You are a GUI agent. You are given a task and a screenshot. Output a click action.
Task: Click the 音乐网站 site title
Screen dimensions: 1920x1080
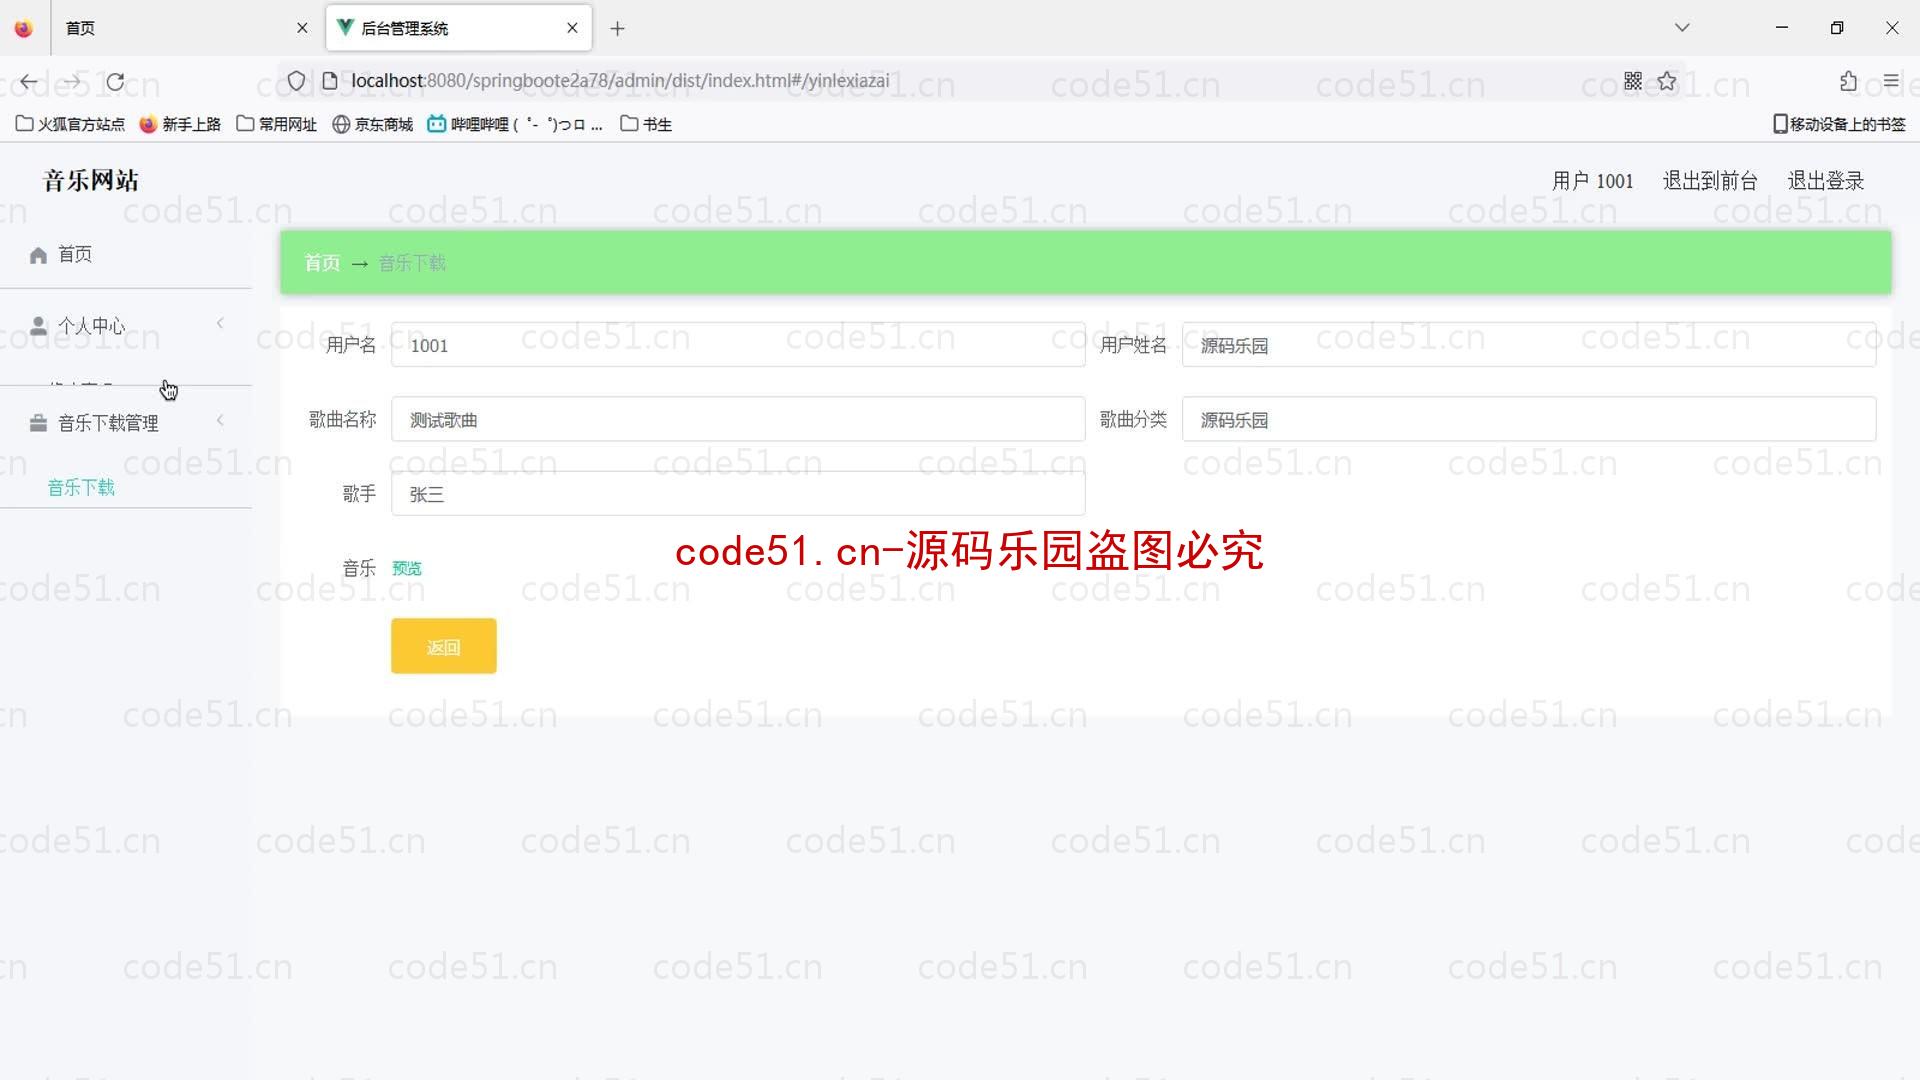point(91,181)
